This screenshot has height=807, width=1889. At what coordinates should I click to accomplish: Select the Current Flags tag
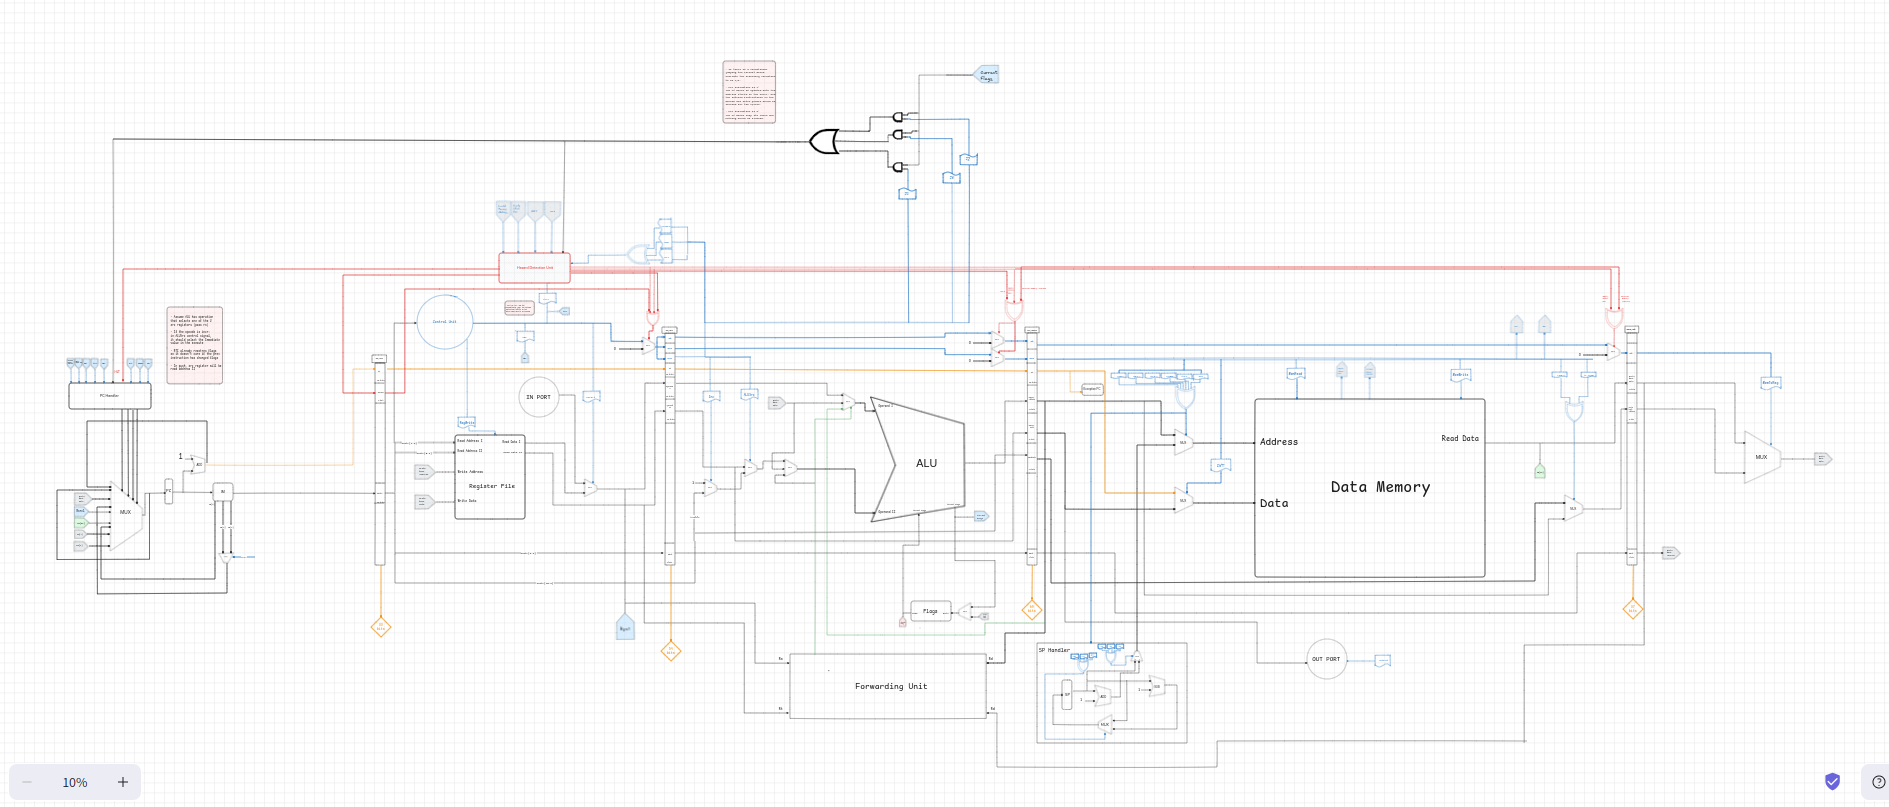coord(987,74)
